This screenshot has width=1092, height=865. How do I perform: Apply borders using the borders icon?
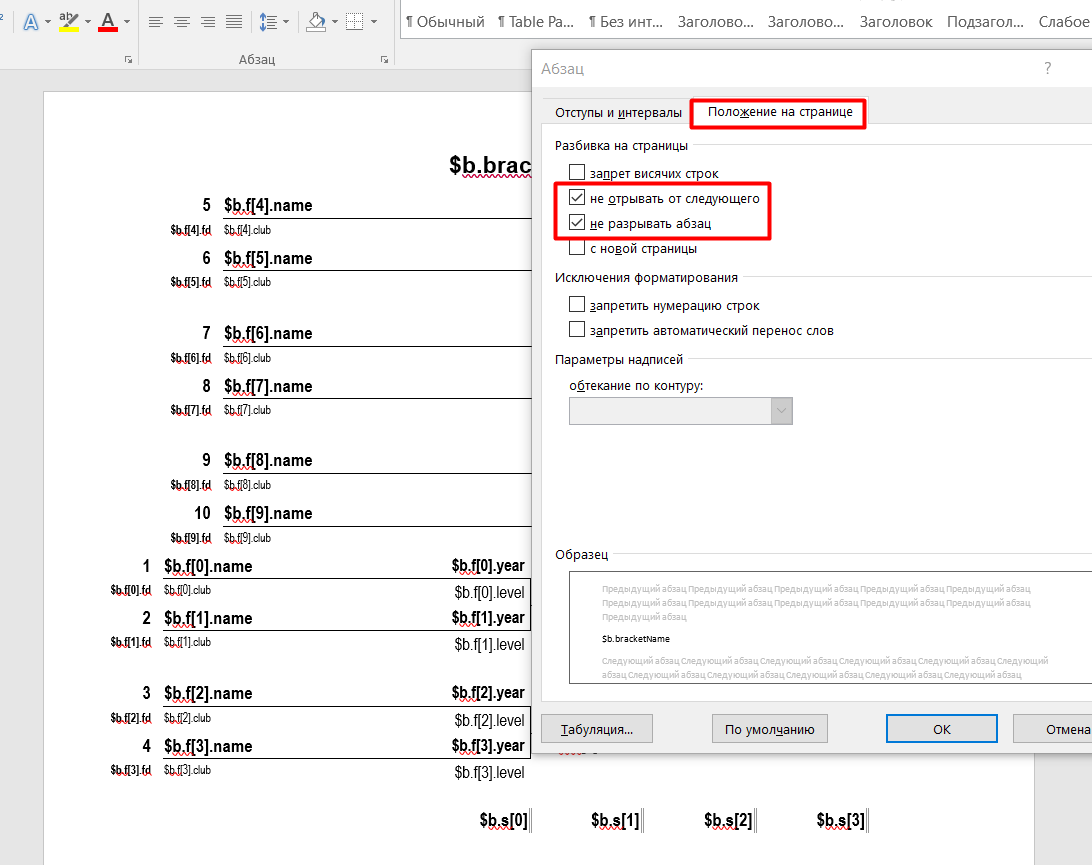click(x=354, y=22)
